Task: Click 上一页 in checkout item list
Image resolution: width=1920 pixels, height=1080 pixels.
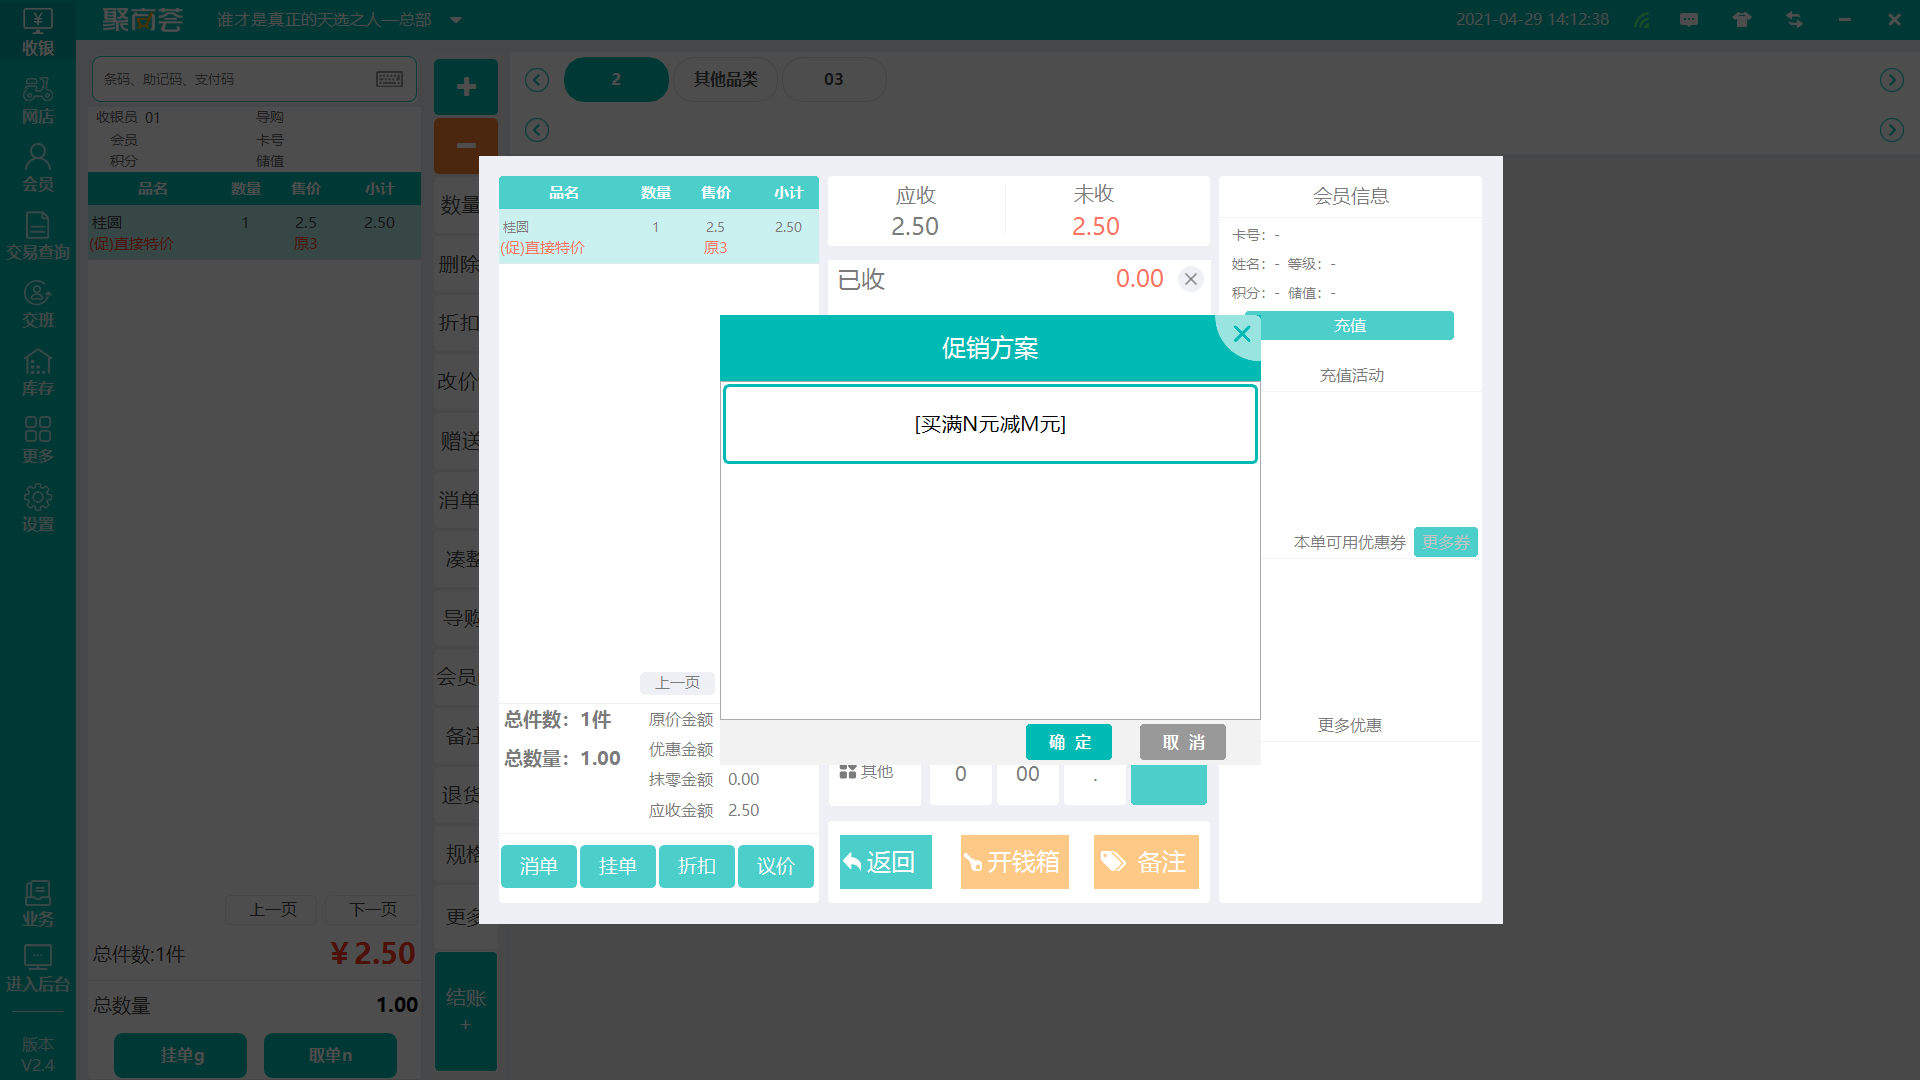Action: [x=677, y=683]
